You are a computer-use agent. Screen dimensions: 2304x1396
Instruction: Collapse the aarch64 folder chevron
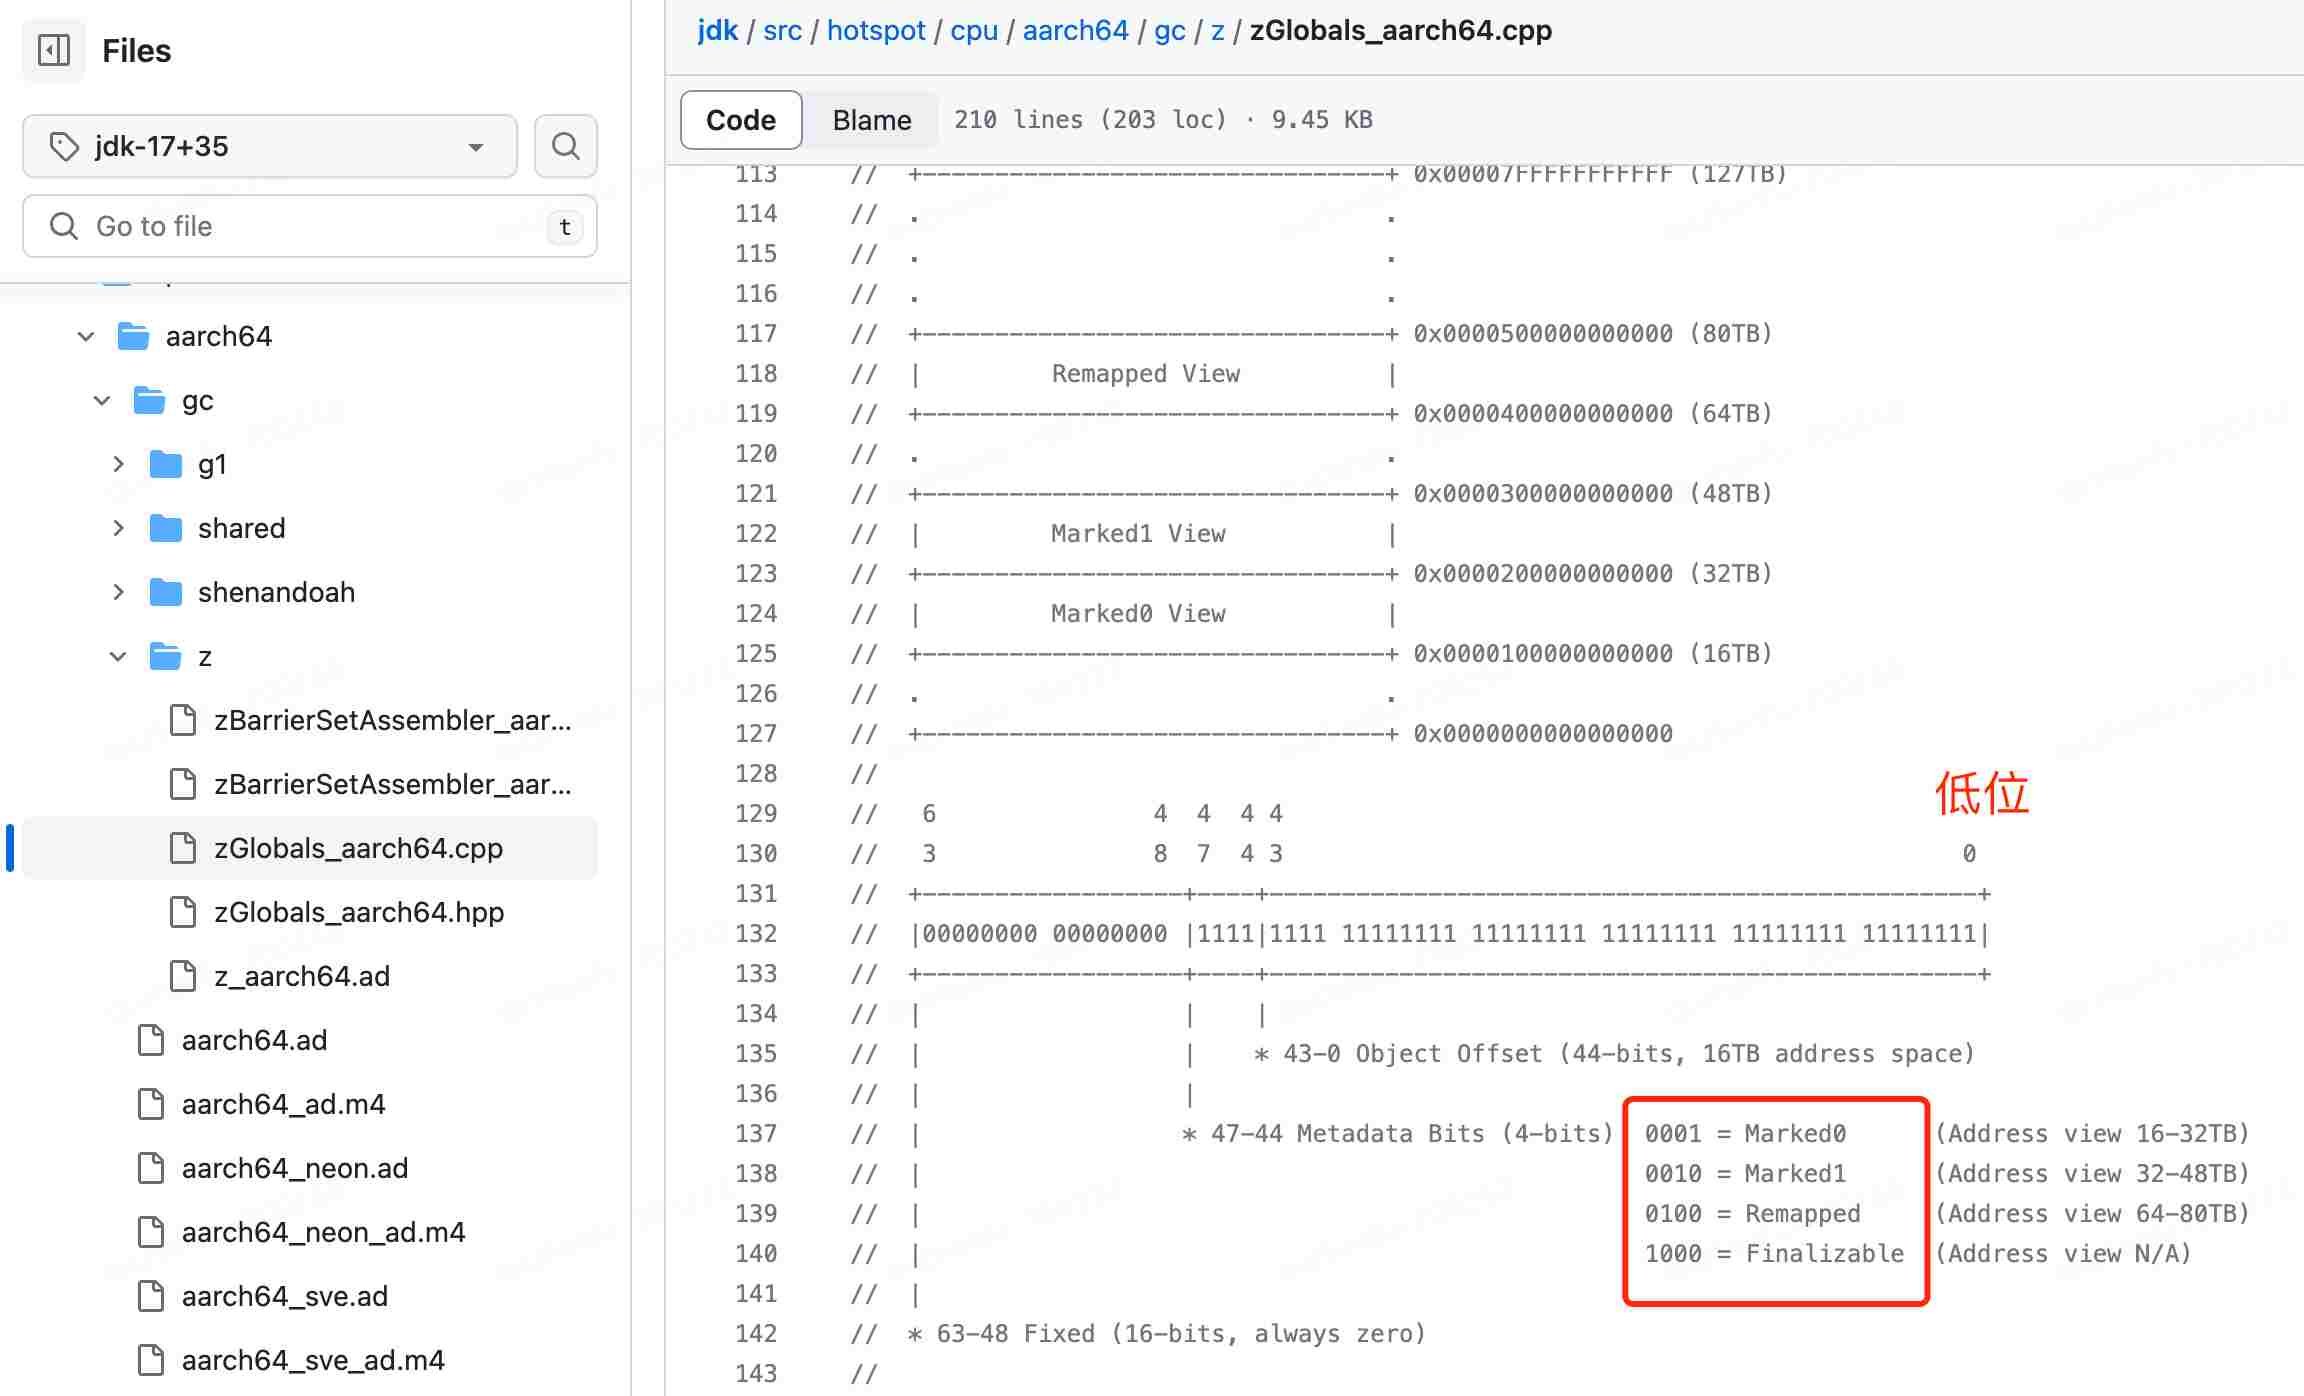point(86,336)
